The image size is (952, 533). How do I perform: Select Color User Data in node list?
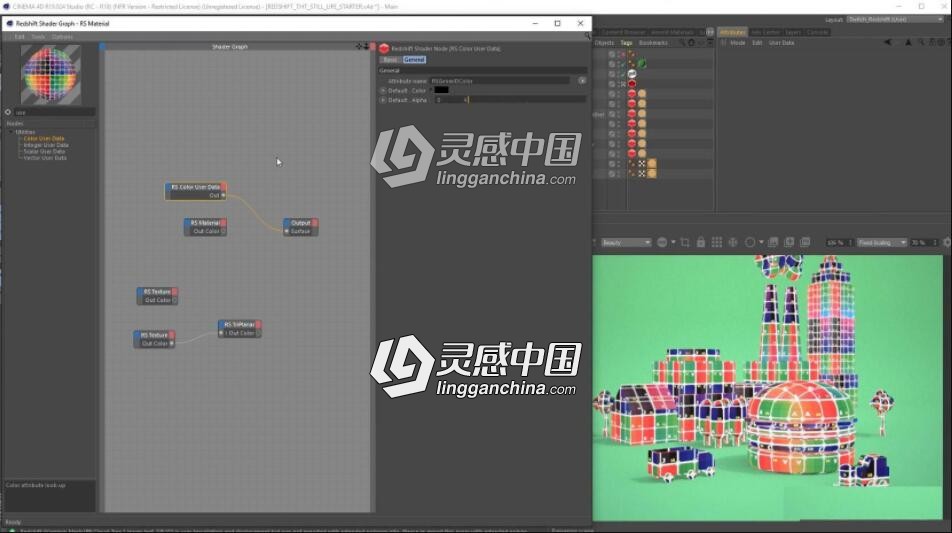click(x=44, y=138)
